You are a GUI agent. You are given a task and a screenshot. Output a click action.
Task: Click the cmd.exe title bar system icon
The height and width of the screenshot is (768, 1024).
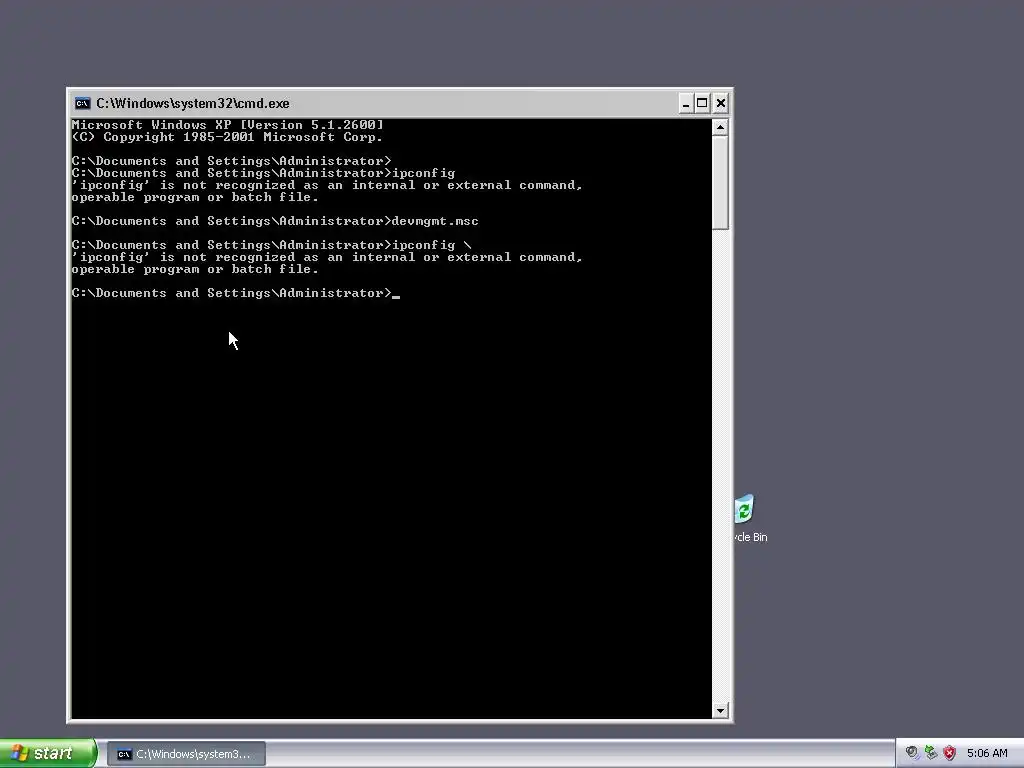(x=82, y=103)
